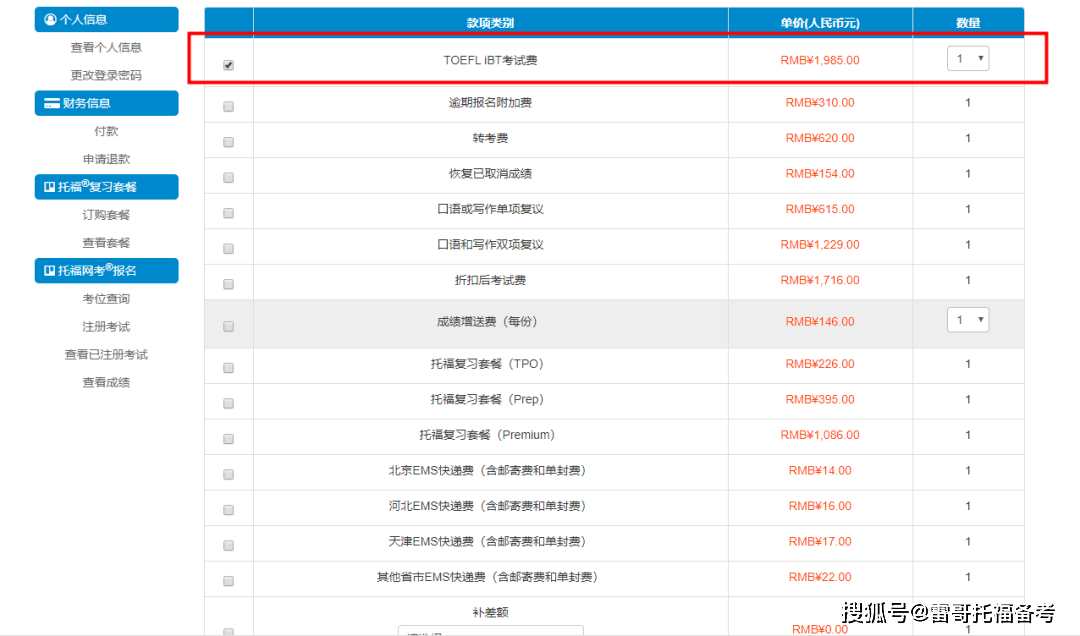Select the 成绩增送费（每份） checkbox
This screenshot has height=636, width=1080.
pos(228,327)
